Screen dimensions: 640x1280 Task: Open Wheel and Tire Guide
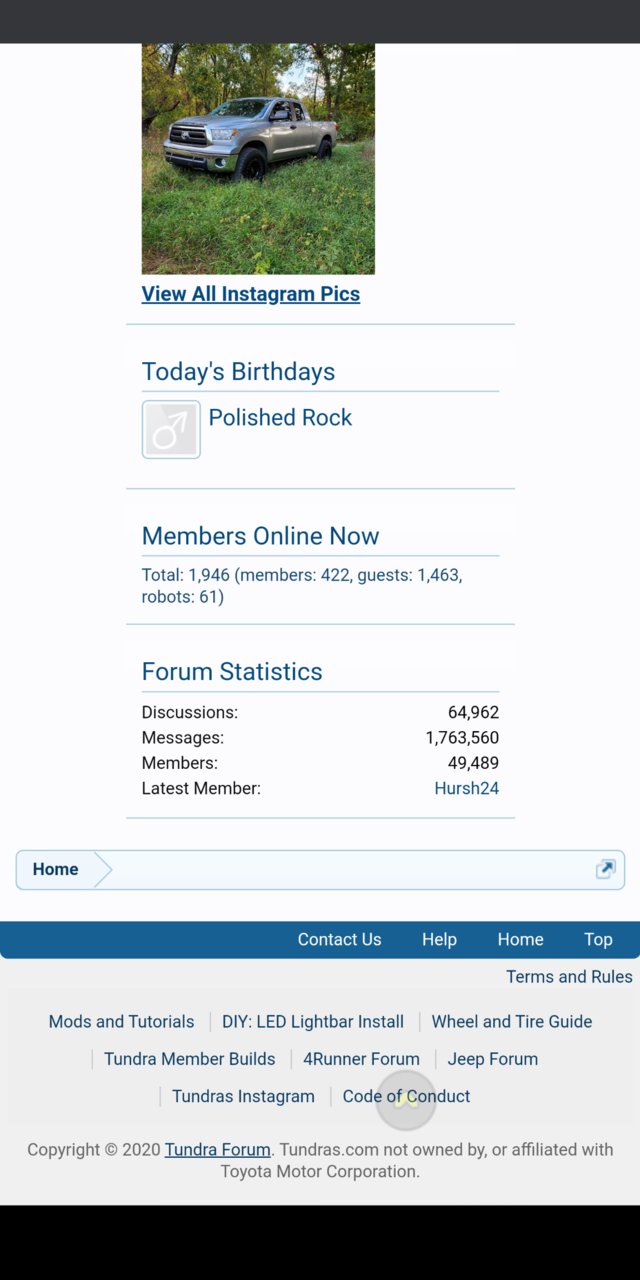(512, 1022)
